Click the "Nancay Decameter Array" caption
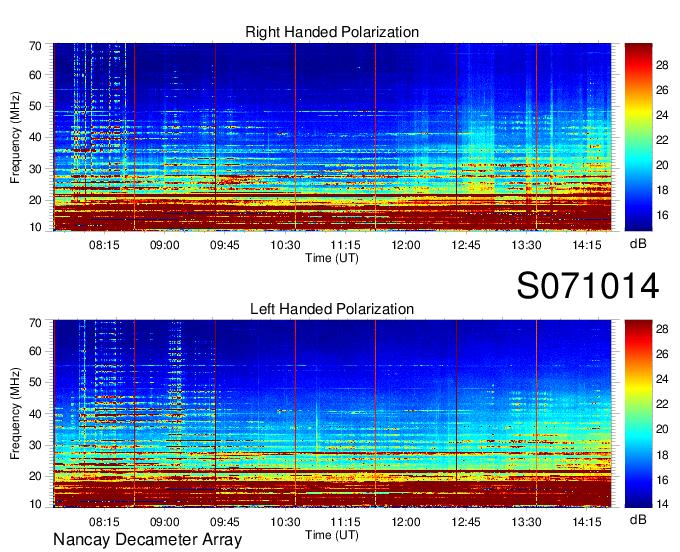 click(x=147, y=540)
